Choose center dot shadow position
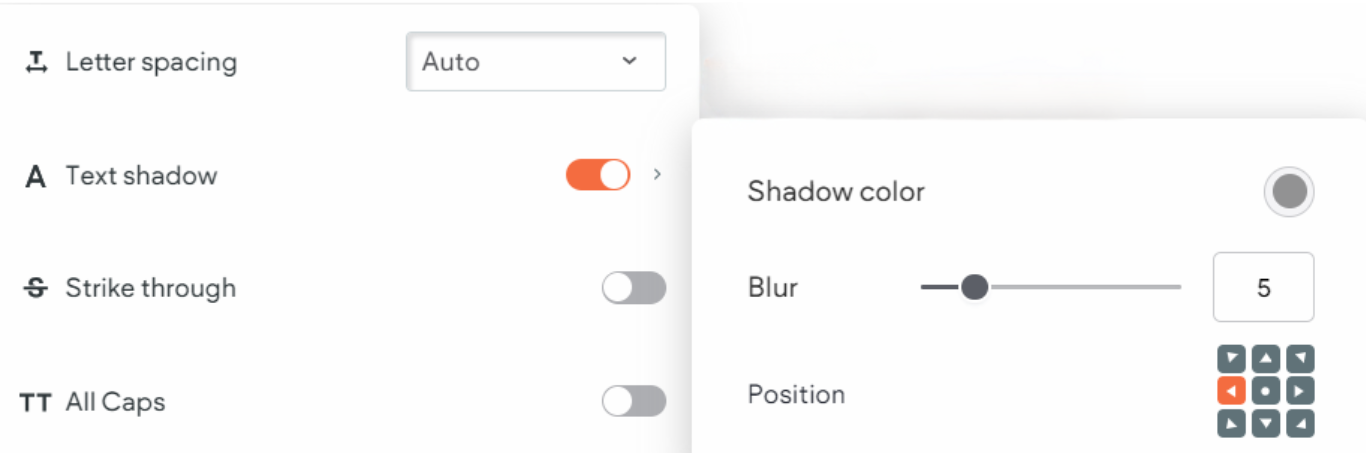1366x453 pixels. coord(1266,391)
